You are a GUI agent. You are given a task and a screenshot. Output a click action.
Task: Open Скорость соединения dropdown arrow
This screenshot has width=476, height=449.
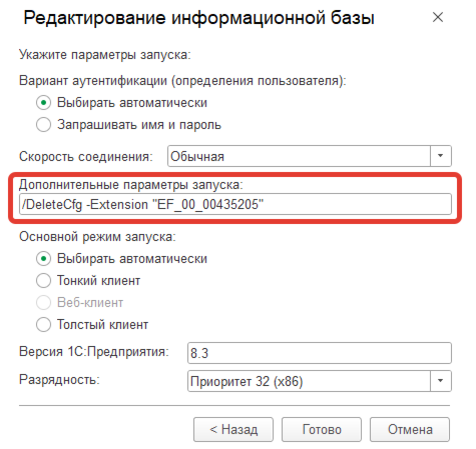pos(440,156)
